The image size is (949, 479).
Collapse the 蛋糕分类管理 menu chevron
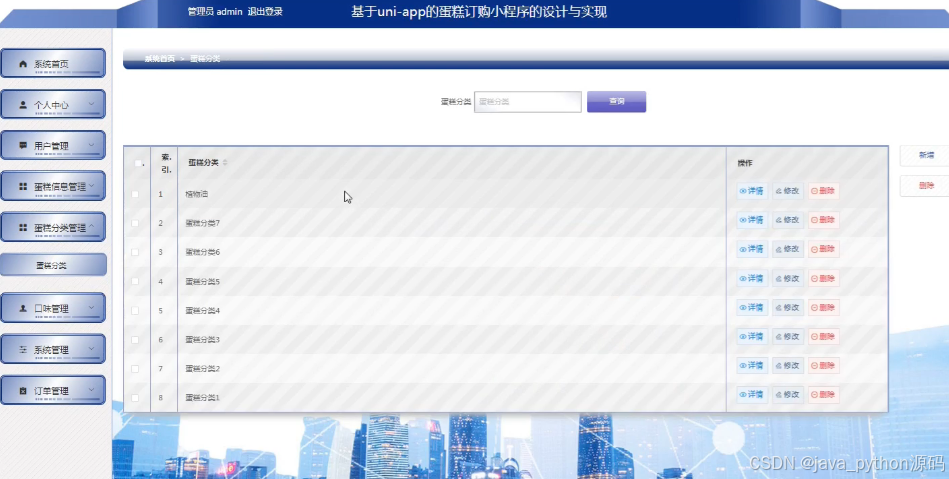coord(91,227)
